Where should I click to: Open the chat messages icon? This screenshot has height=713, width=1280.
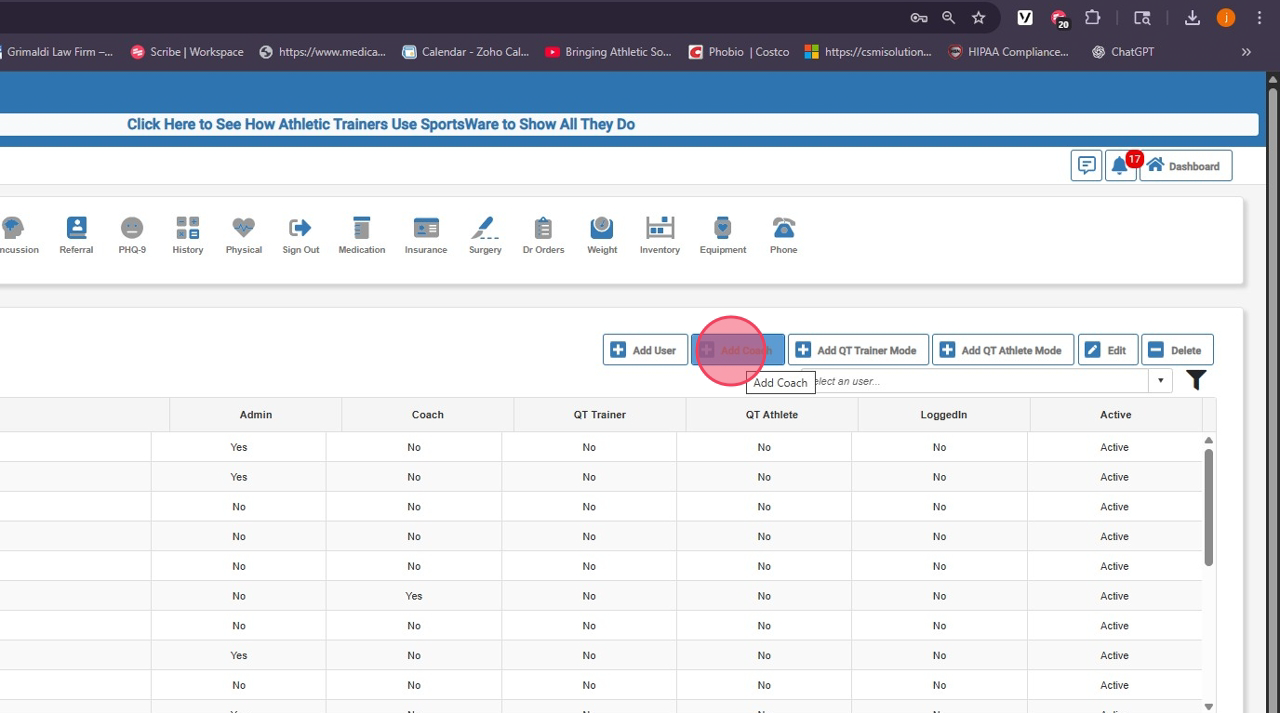[1085, 166]
